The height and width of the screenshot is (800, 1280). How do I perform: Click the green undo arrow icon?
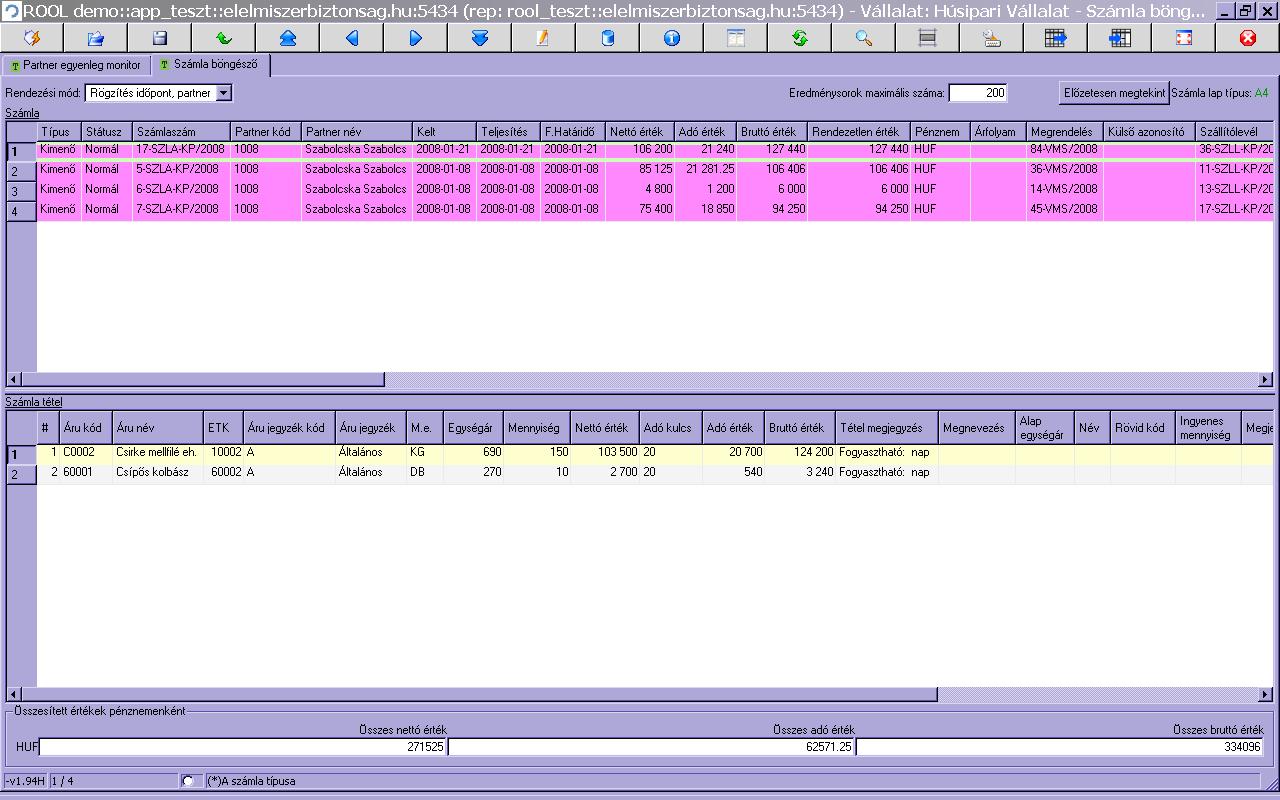click(224, 38)
